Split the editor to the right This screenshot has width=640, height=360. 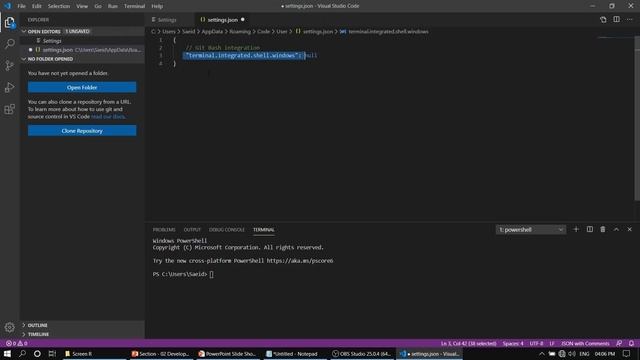pos(616,20)
